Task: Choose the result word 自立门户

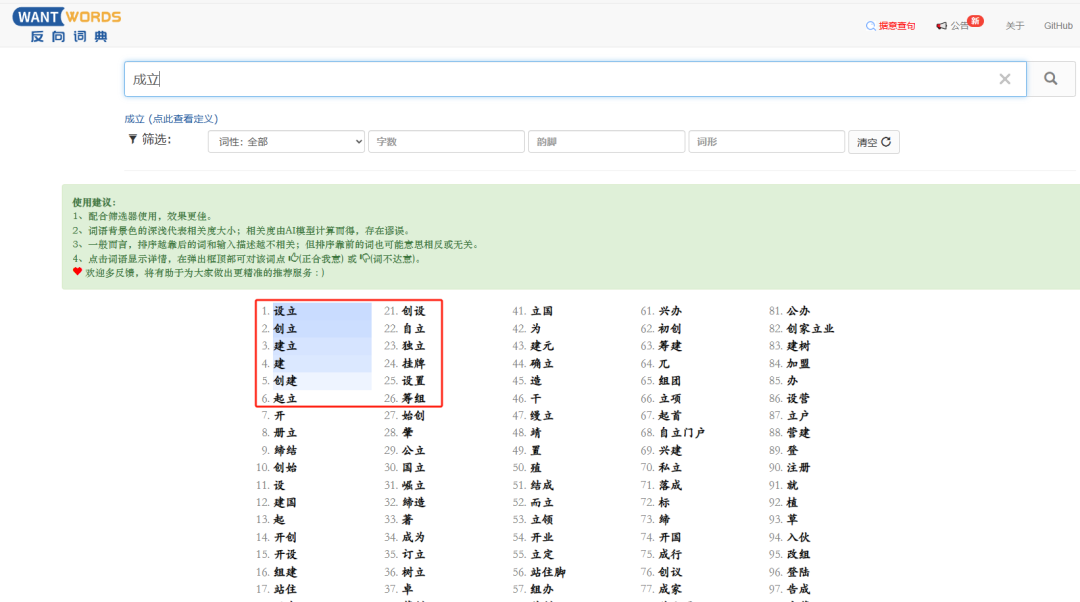Action: coord(681,433)
